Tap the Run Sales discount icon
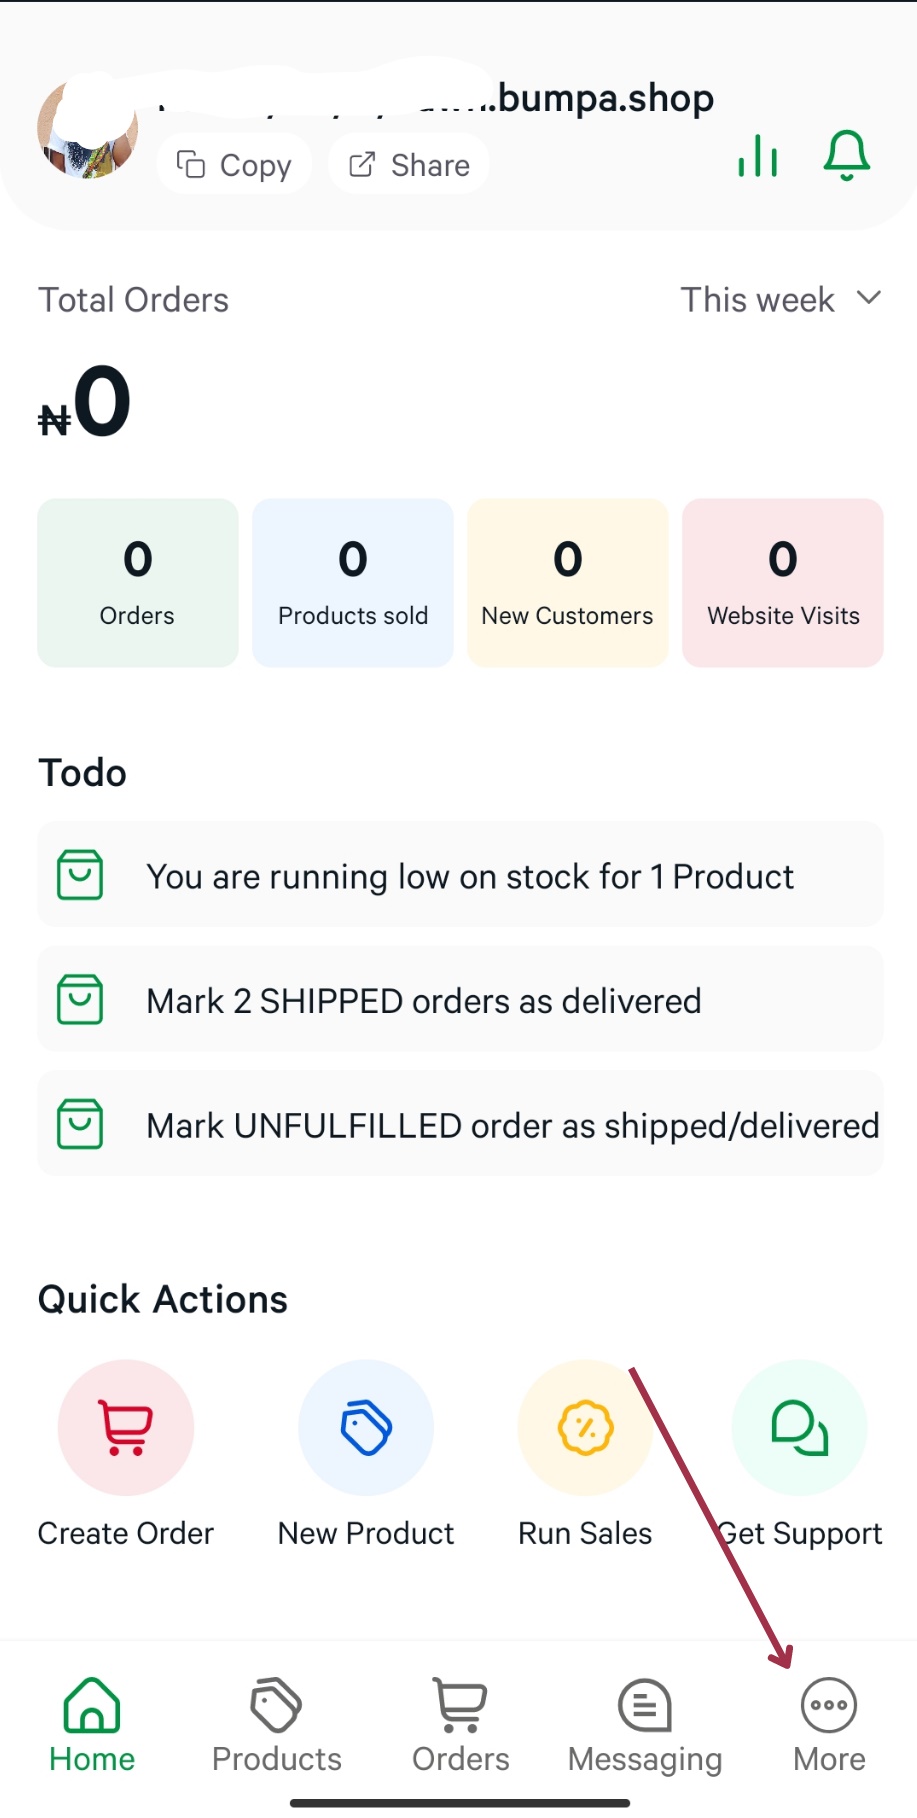This screenshot has width=917, height=1818. tap(585, 1427)
